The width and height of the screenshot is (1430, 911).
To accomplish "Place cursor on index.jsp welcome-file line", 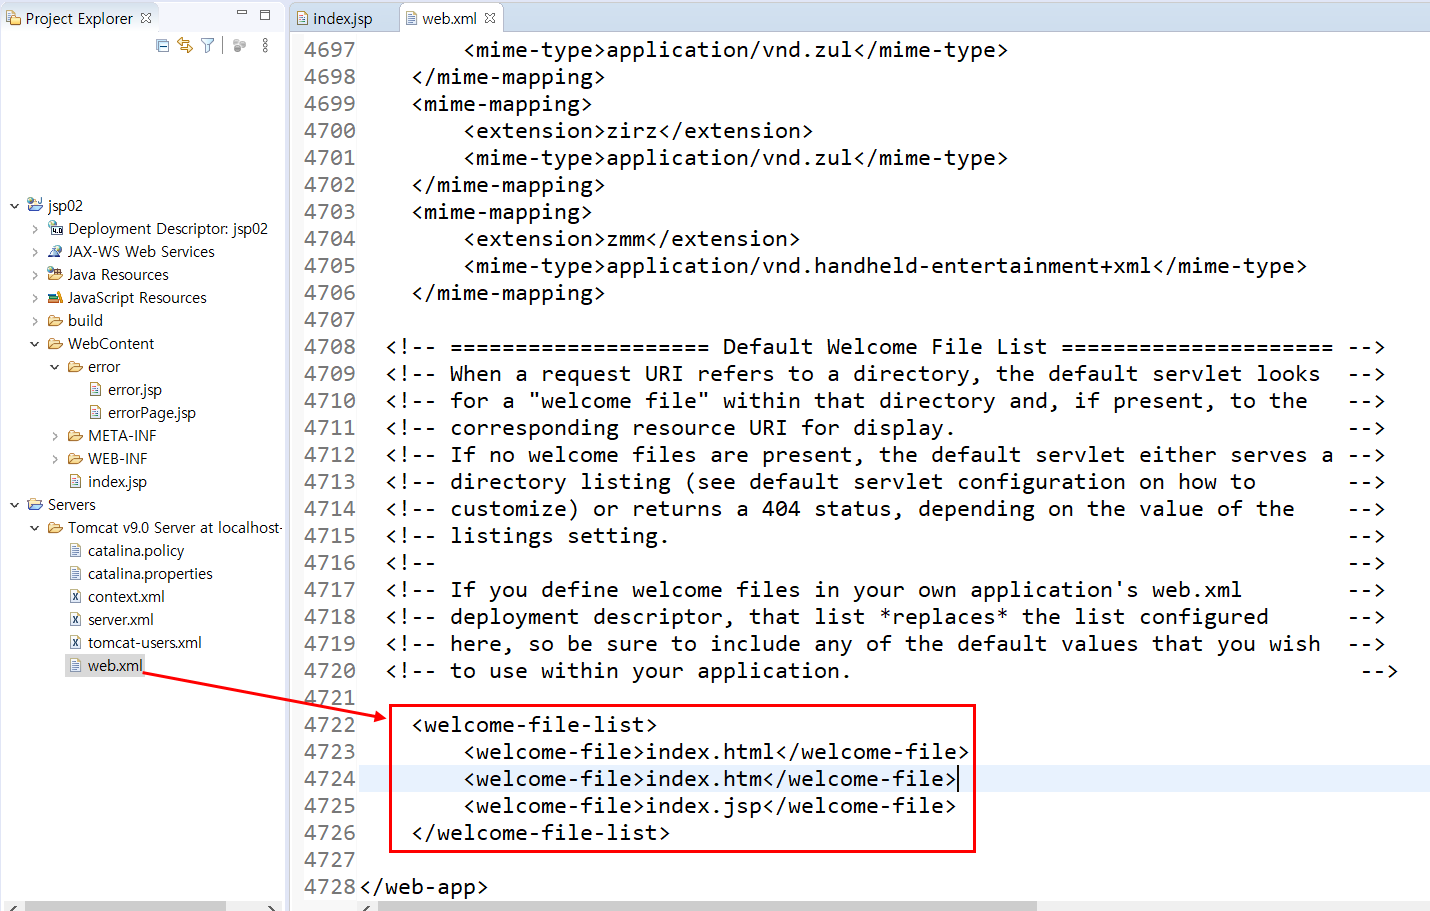I will tap(710, 806).
